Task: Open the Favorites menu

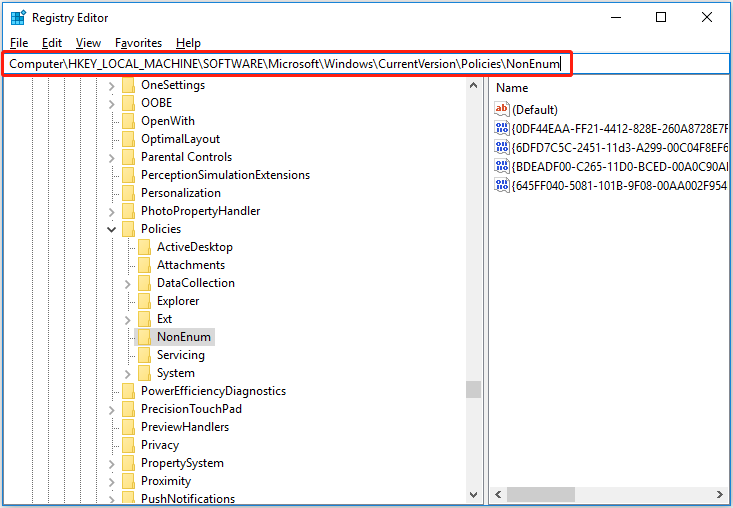Action: coord(138,43)
